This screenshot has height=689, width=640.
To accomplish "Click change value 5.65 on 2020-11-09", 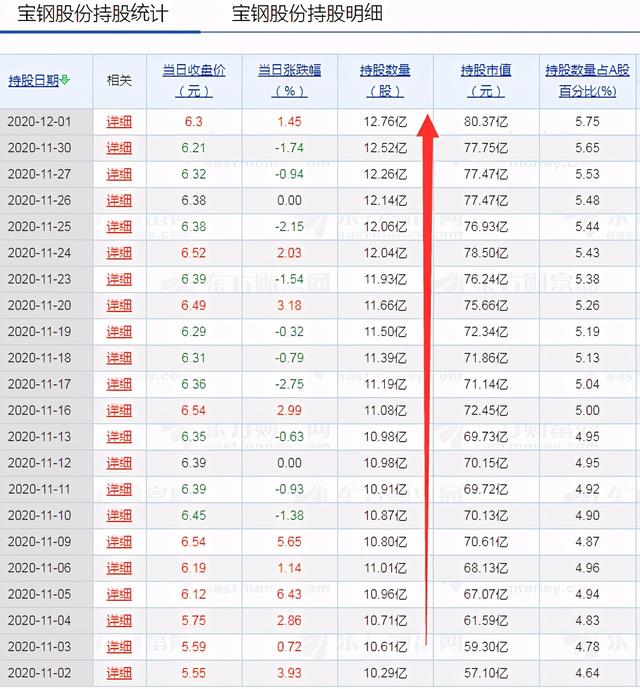I will tap(289, 542).
